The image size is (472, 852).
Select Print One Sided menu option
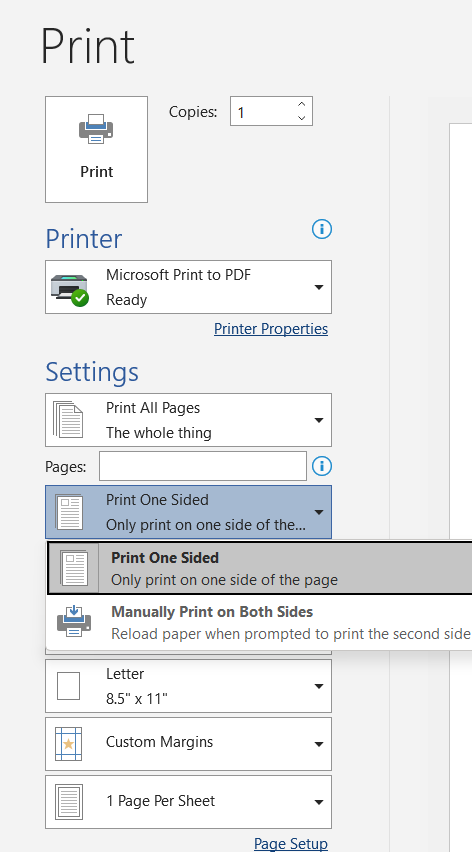tap(260, 568)
